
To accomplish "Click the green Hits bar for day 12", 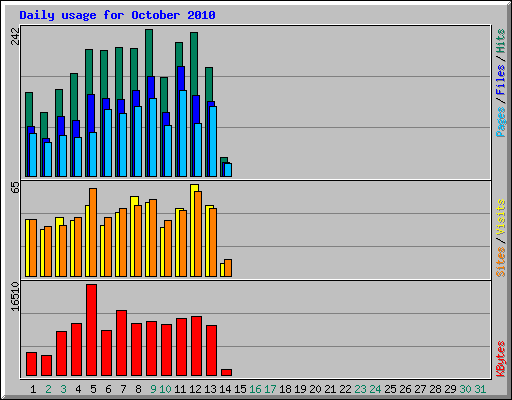I will coord(194,63).
